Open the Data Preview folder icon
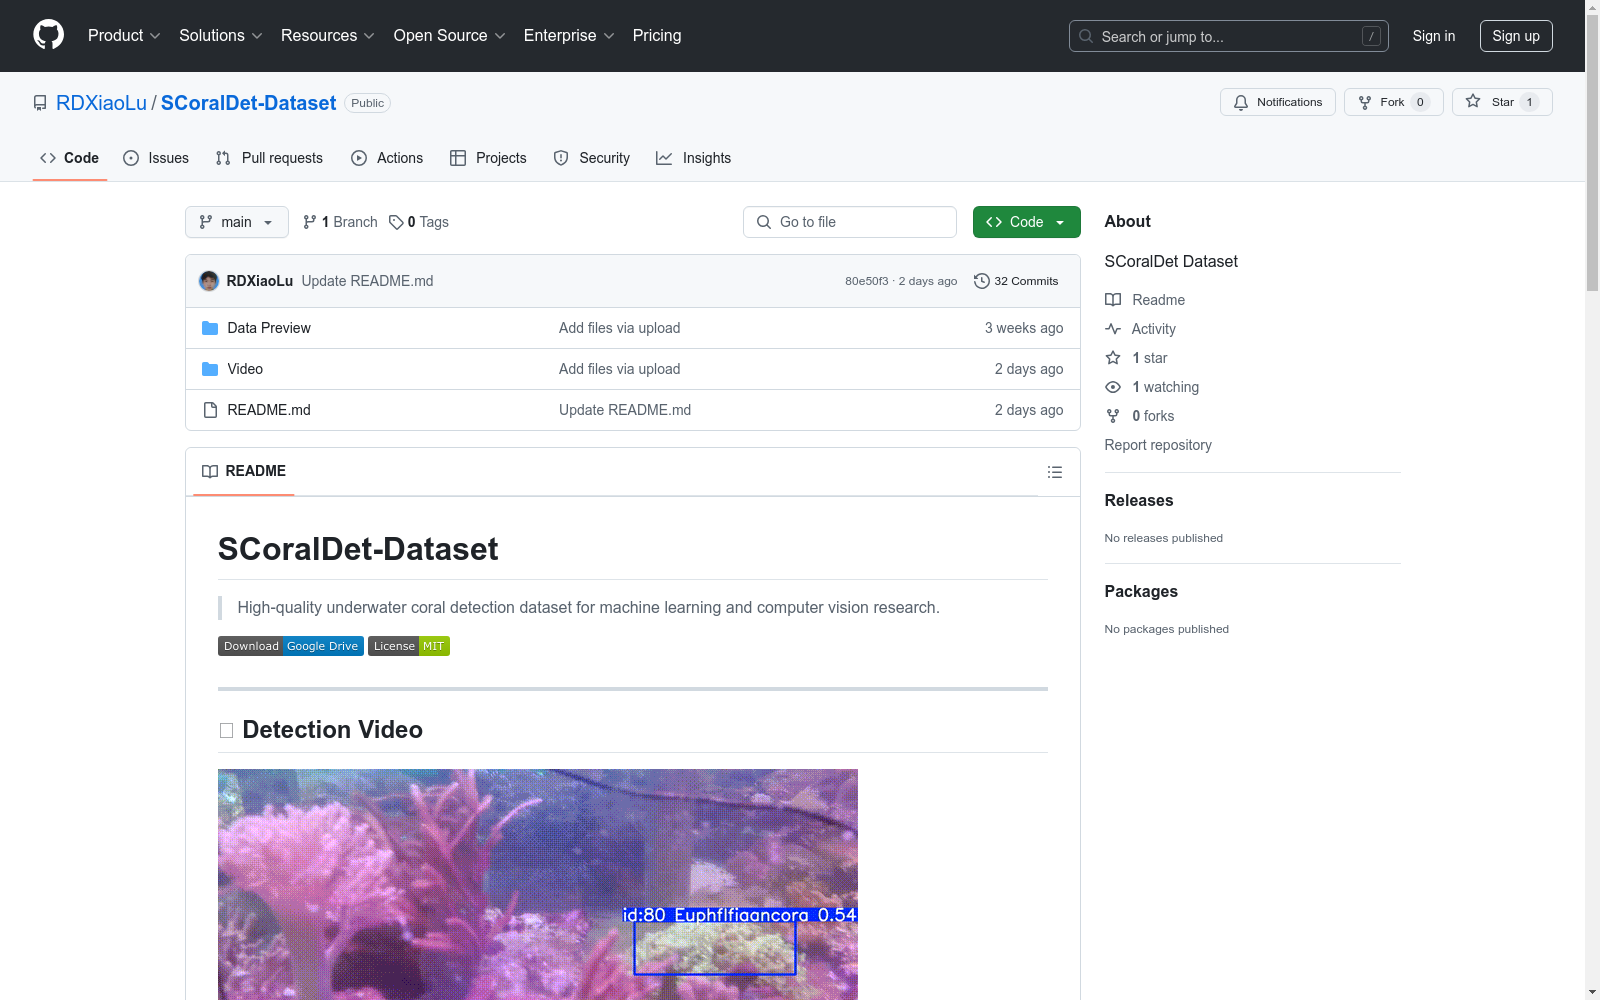This screenshot has height=1000, width=1600. tap(210, 328)
